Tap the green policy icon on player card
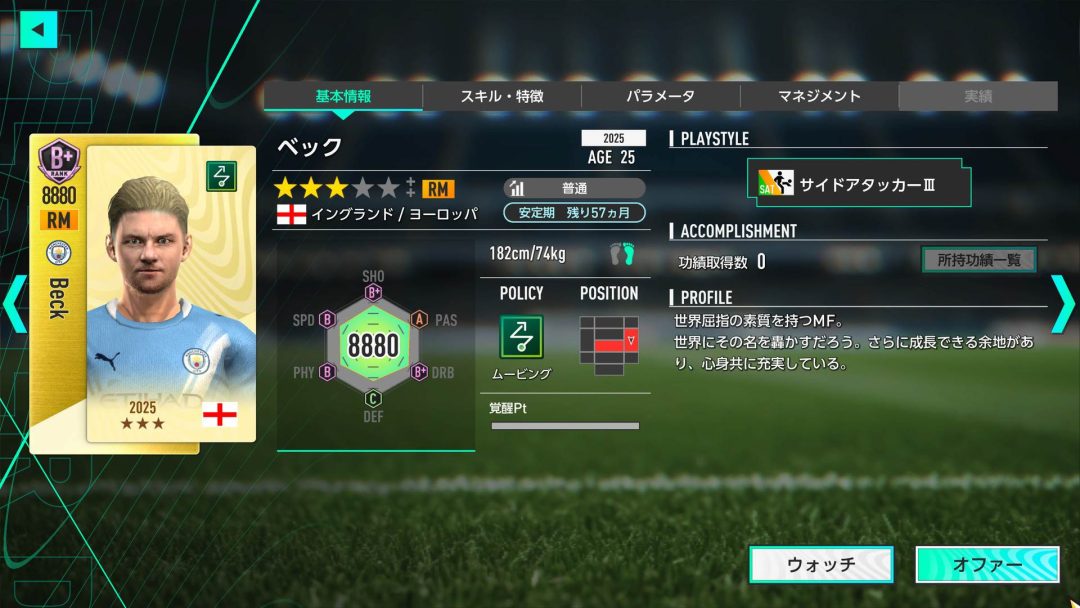1080x608 pixels. [x=222, y=176]
